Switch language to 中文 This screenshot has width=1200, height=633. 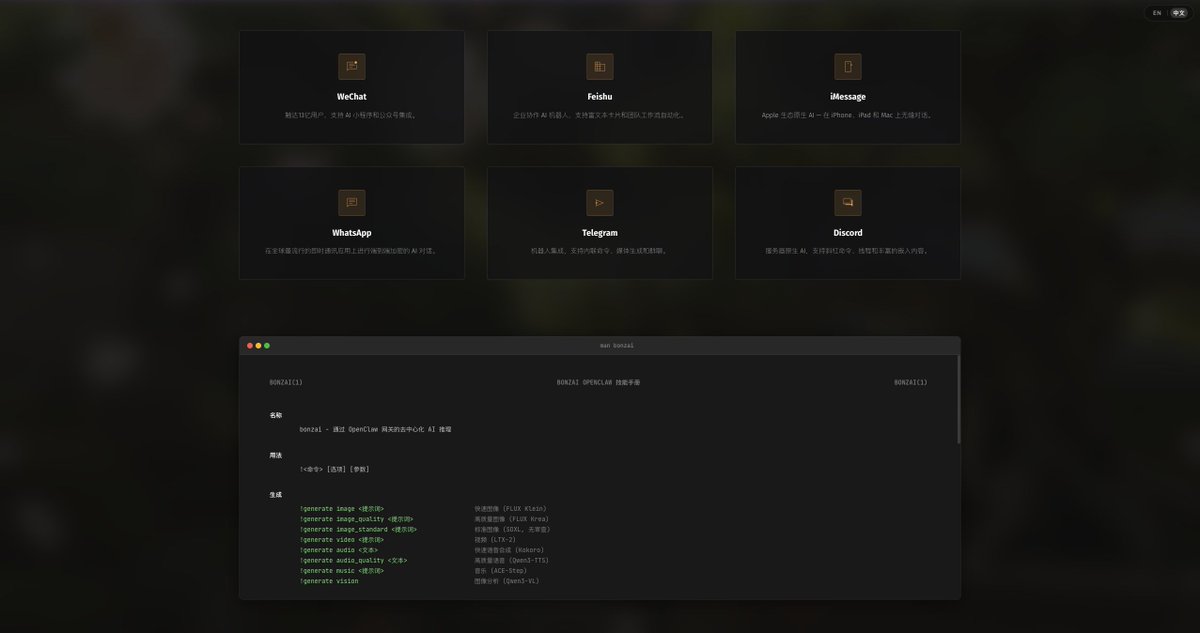(1178, 13)
